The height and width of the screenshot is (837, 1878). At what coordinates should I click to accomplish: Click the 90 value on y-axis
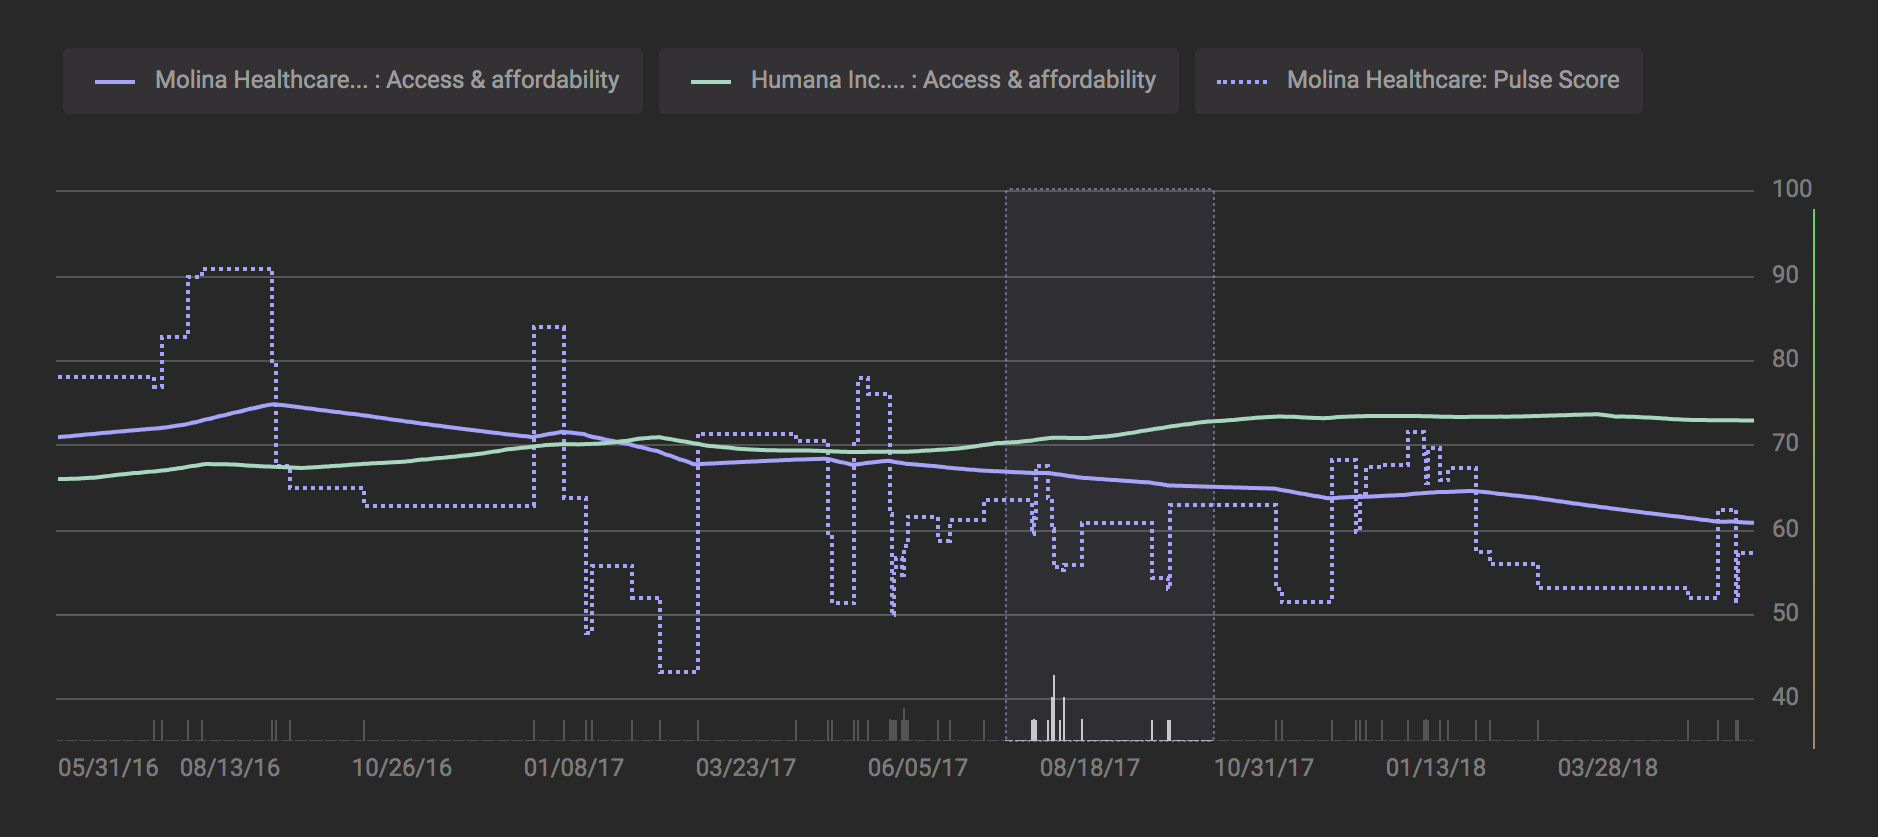pyautogui.click(x=1785, y=275)
